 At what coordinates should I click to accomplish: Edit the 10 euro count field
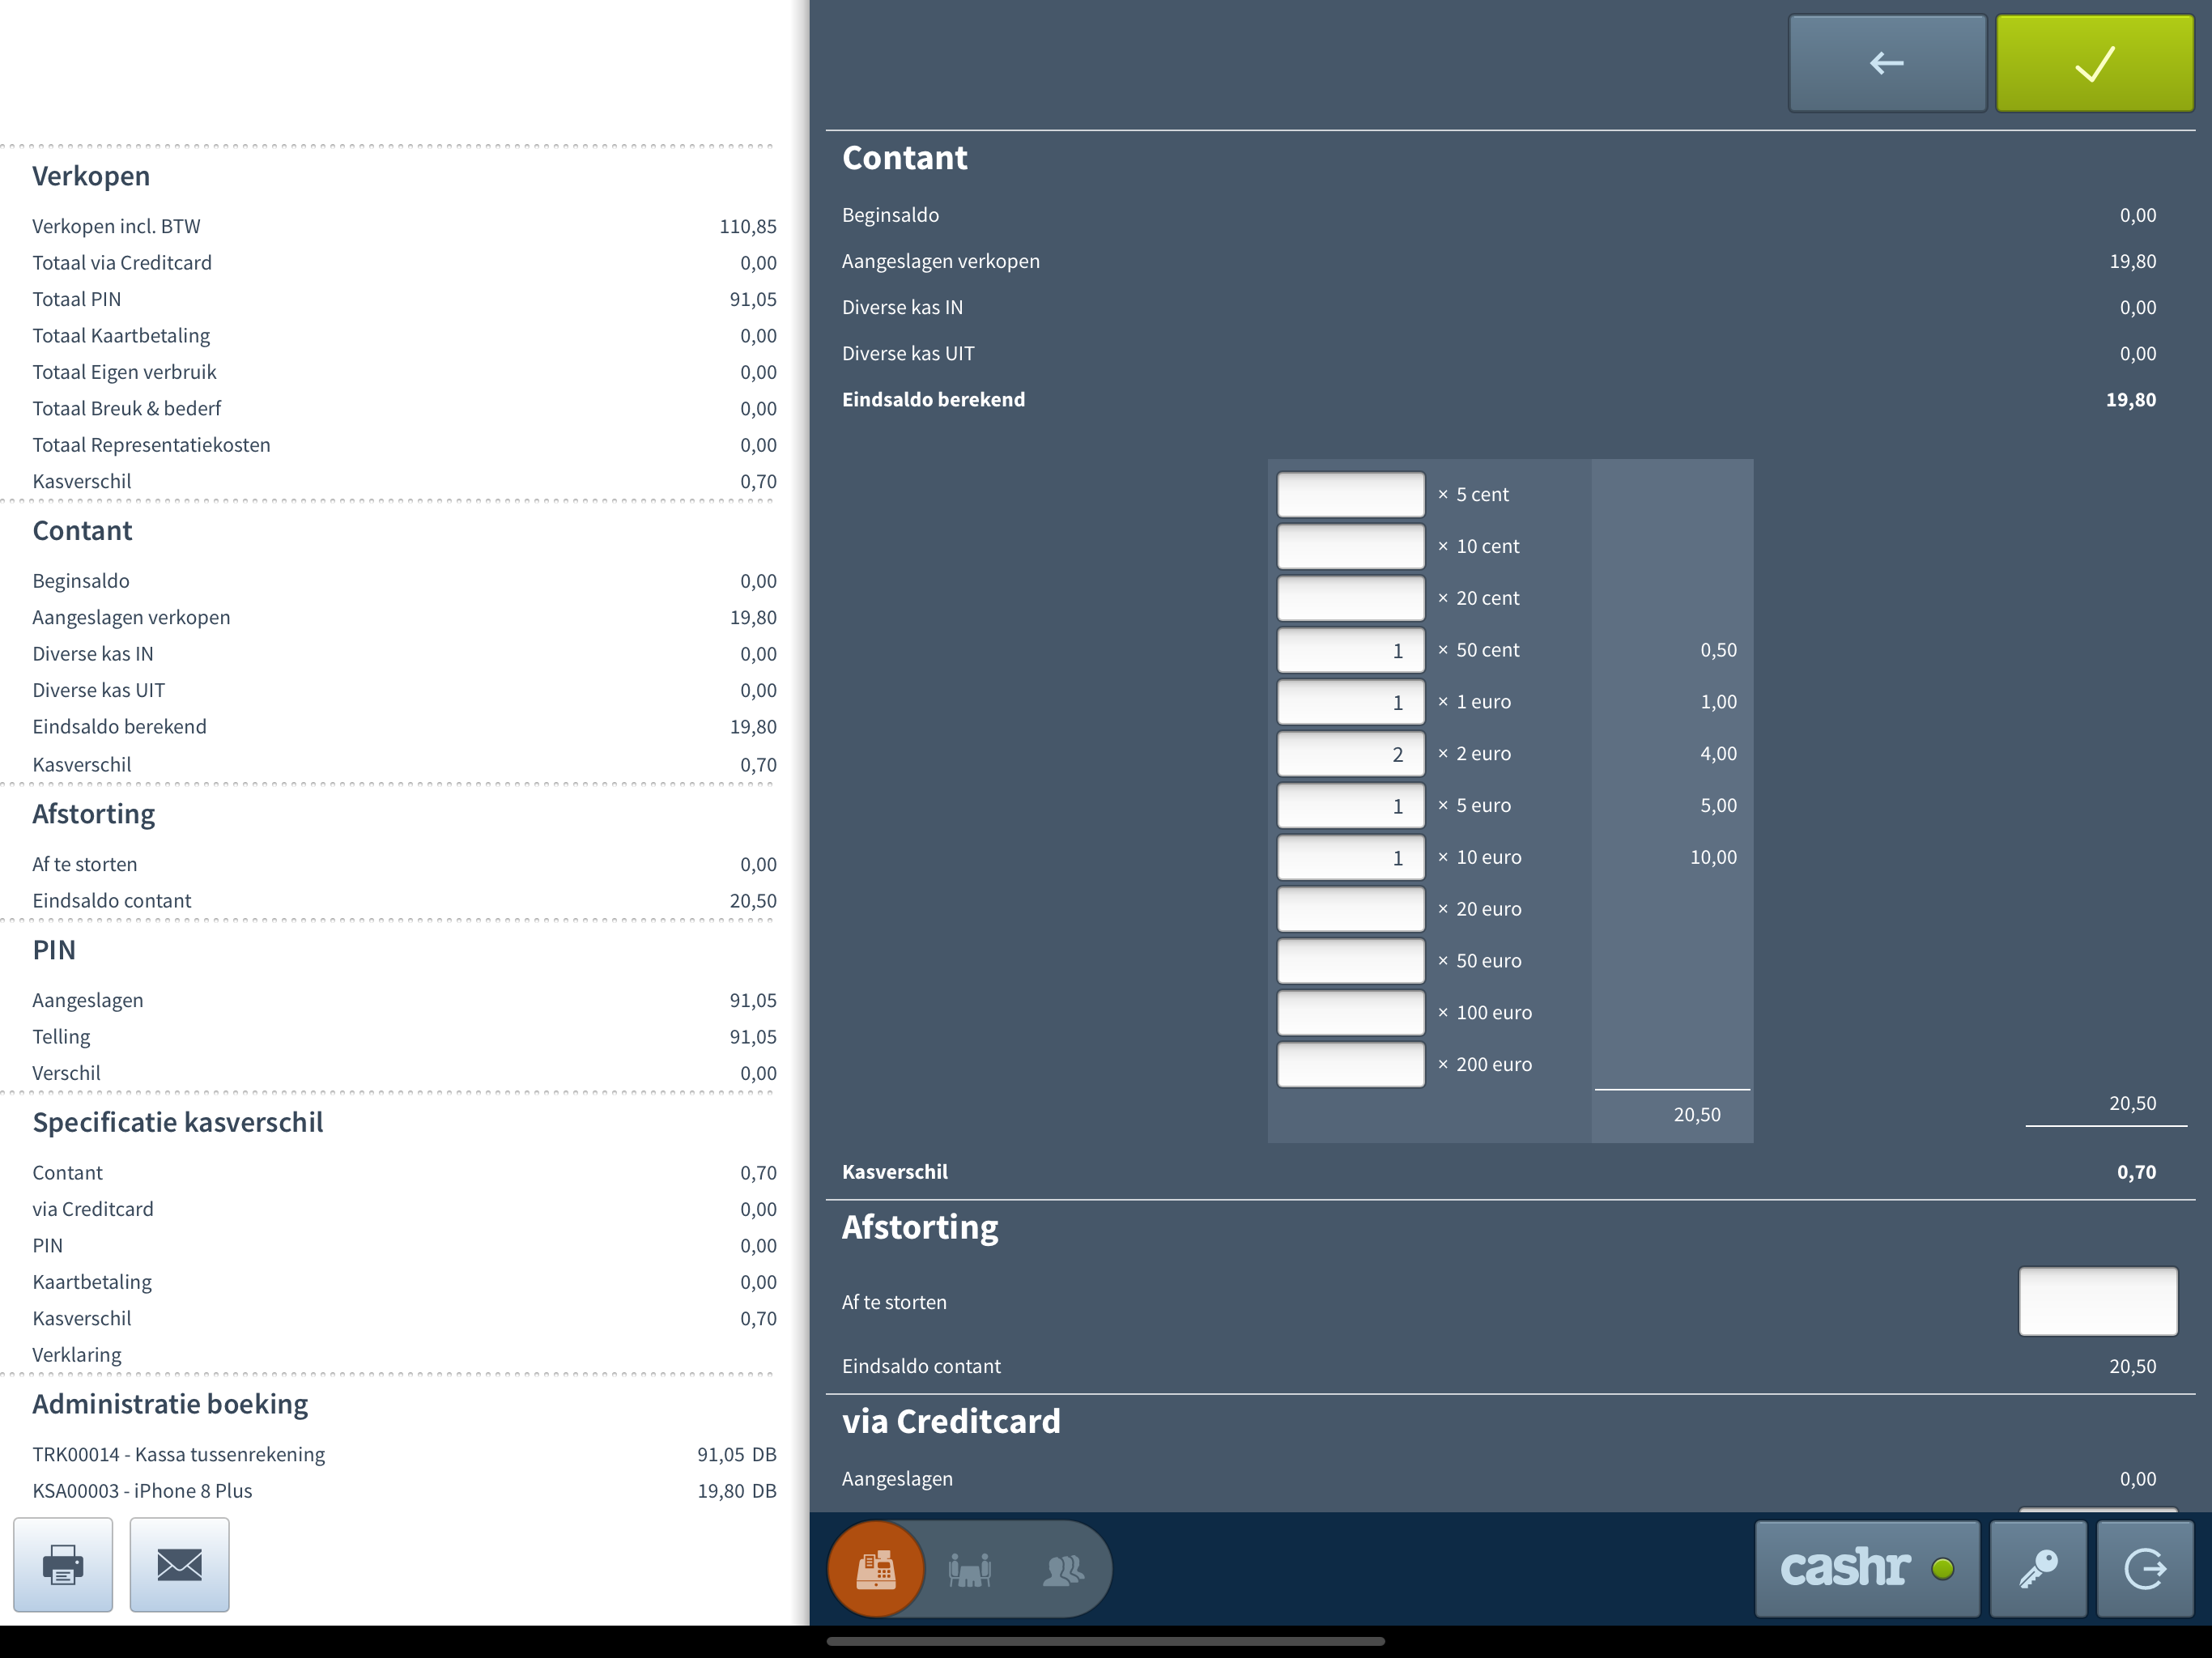(x=1350, y=858)
